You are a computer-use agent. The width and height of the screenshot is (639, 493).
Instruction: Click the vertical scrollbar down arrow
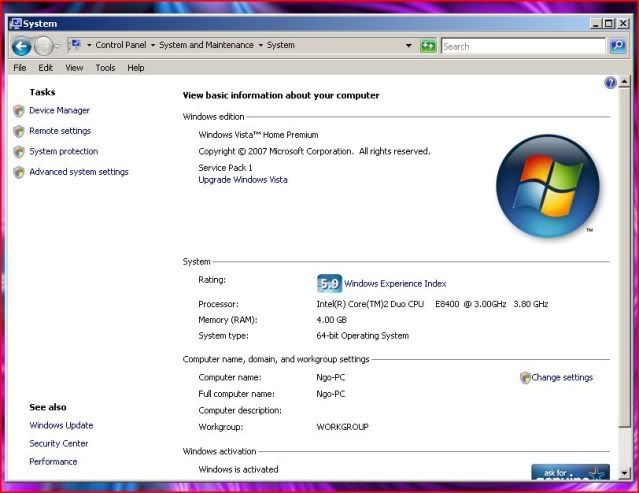tap(624, 473)
